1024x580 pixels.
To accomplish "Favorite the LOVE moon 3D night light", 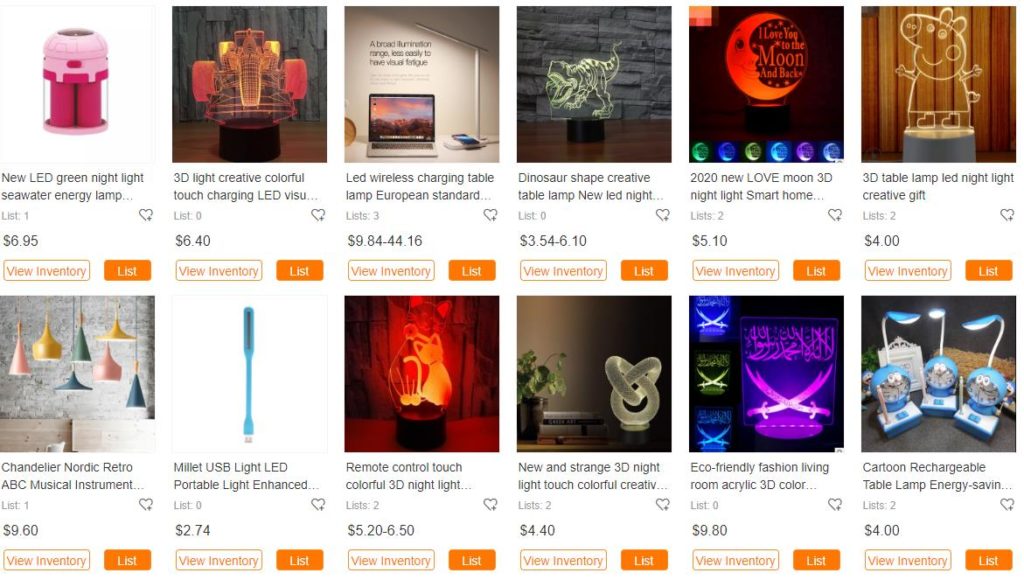I will click(x=835, y=215).
